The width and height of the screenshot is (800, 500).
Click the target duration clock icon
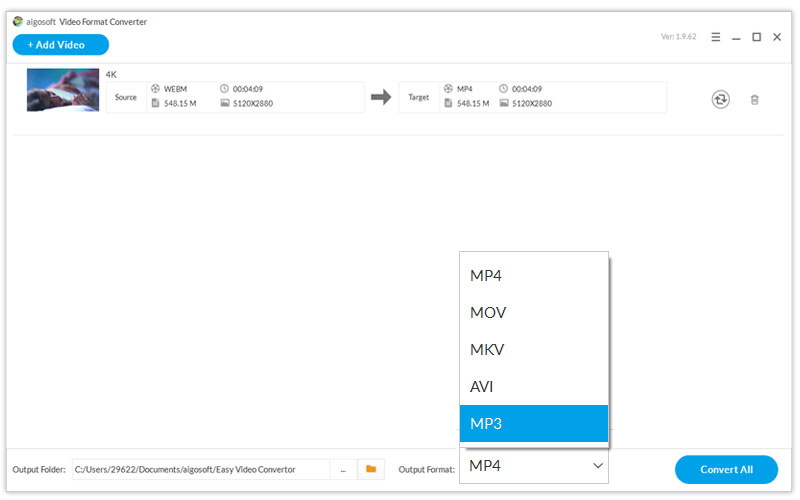click(503, 89)
